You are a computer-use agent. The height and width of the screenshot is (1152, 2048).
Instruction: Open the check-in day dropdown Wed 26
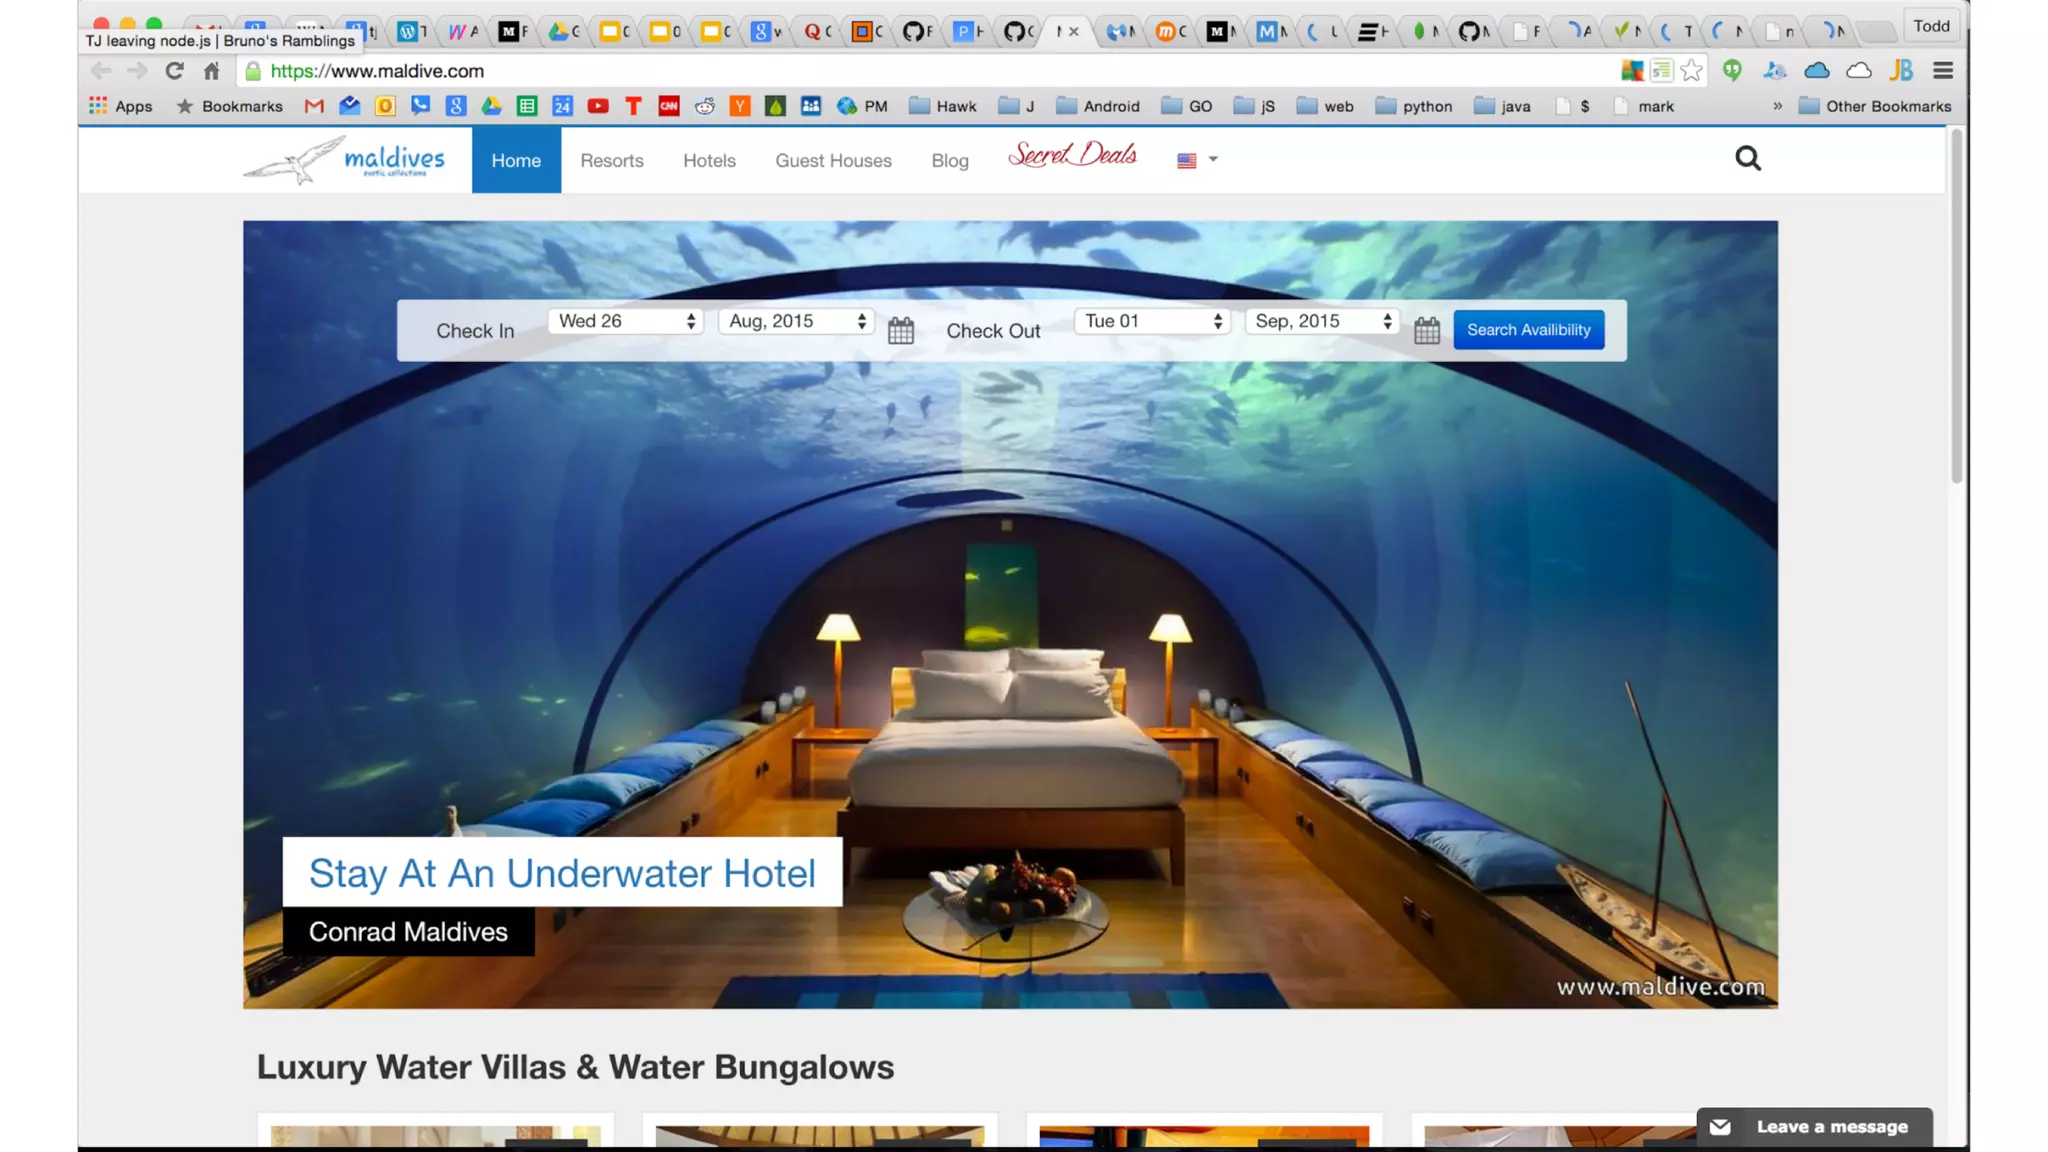(626, 321)
